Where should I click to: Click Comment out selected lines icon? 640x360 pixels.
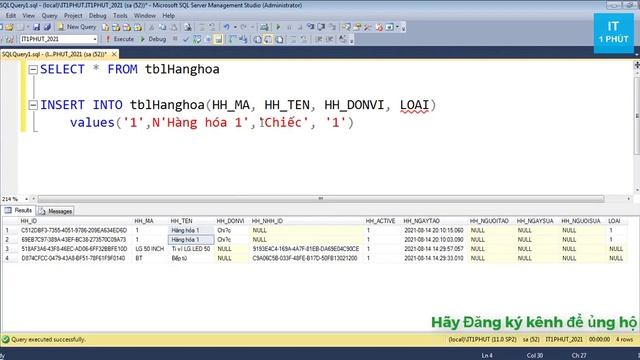pos(293,39)
